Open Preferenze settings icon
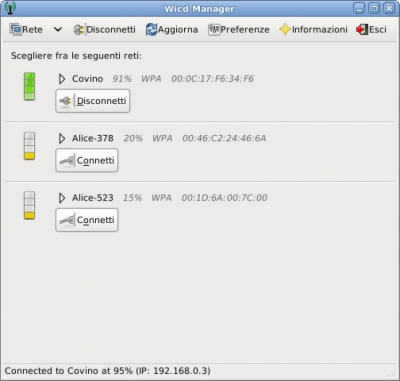The height and width of the screenshot is (381, 400). [214, 30]
